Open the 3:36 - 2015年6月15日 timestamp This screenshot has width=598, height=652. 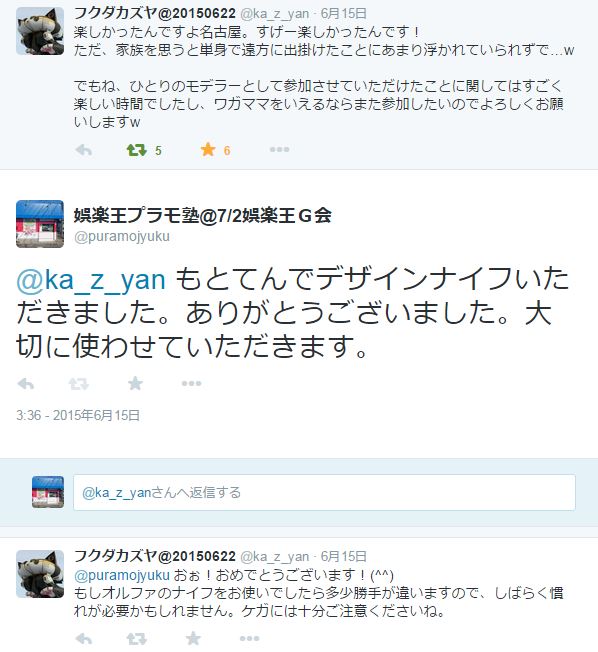(78, 415)
